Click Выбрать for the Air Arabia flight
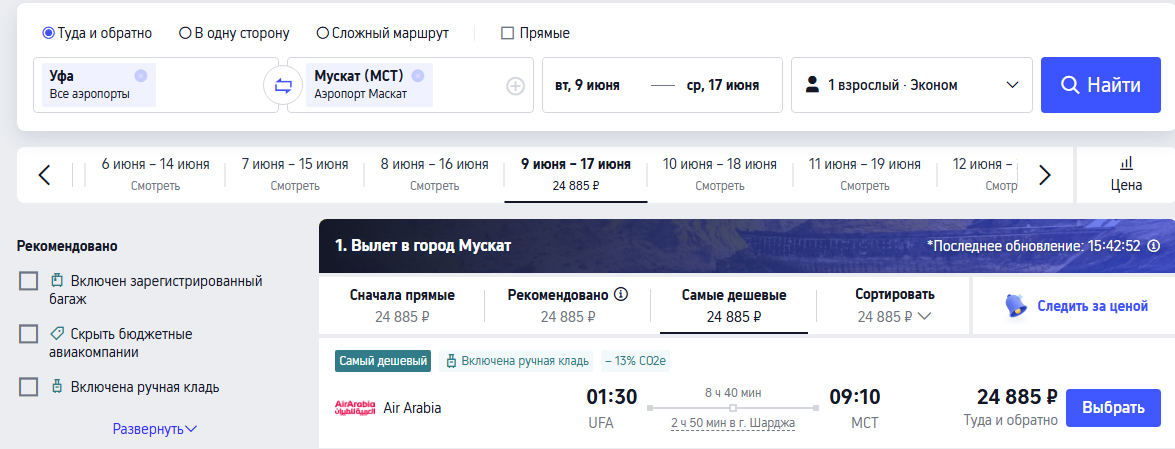The width and height of the screenshot is (1175, 449). point(1113,408)
